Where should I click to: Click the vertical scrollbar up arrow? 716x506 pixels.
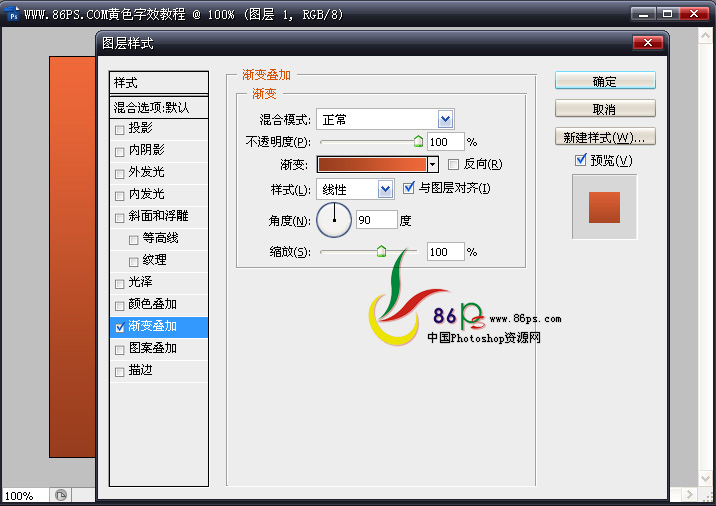[x=705, y=35]
